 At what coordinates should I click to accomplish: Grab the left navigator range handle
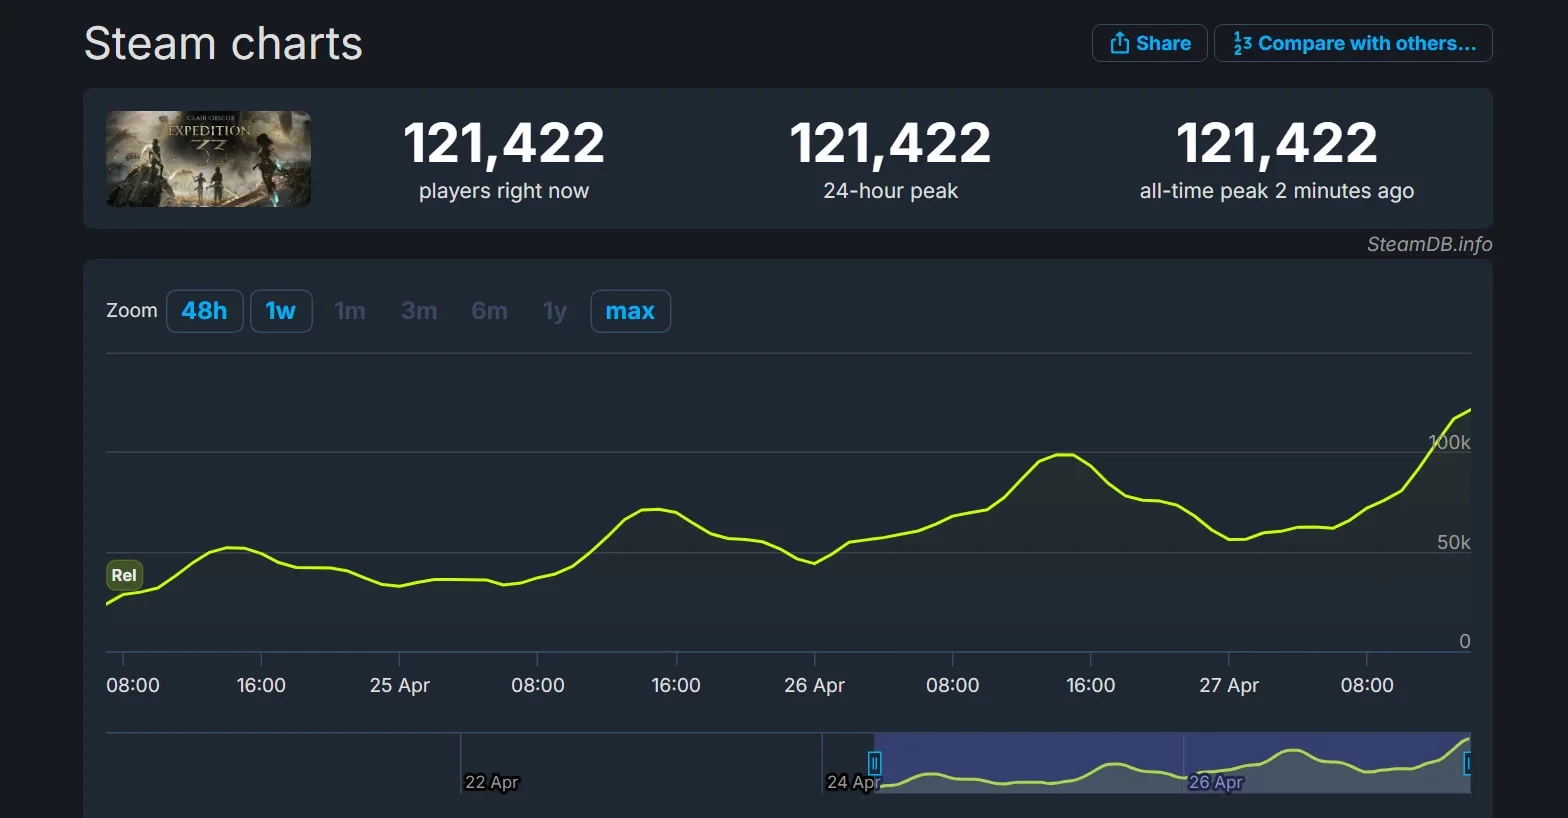coord(875,764)
